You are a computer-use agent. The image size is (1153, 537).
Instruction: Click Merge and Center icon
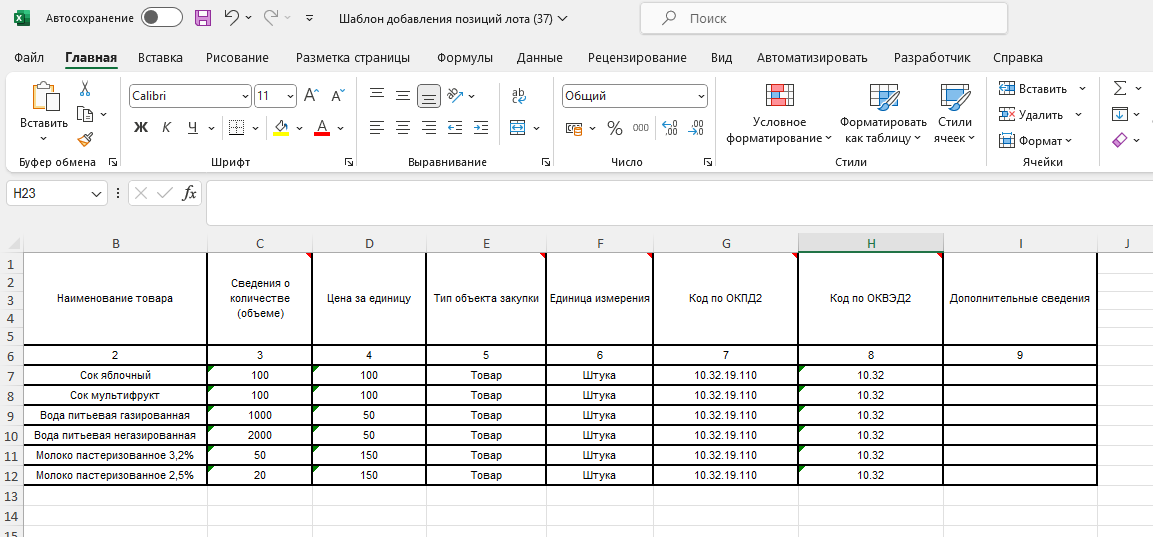pos(518,128)
